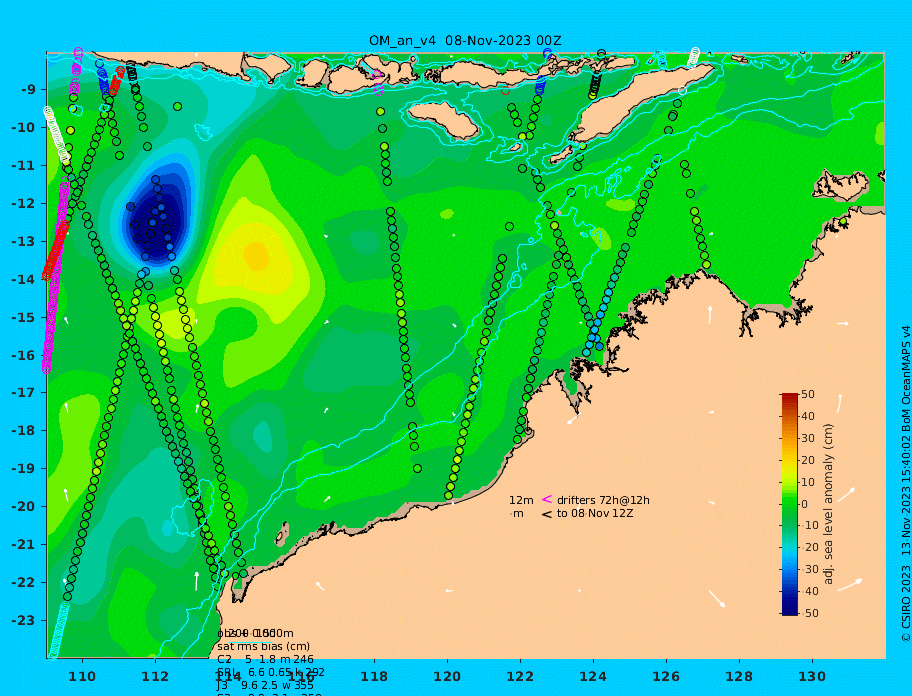
Task: Click the latitude axis label -22
Action: tap(23, 583)
